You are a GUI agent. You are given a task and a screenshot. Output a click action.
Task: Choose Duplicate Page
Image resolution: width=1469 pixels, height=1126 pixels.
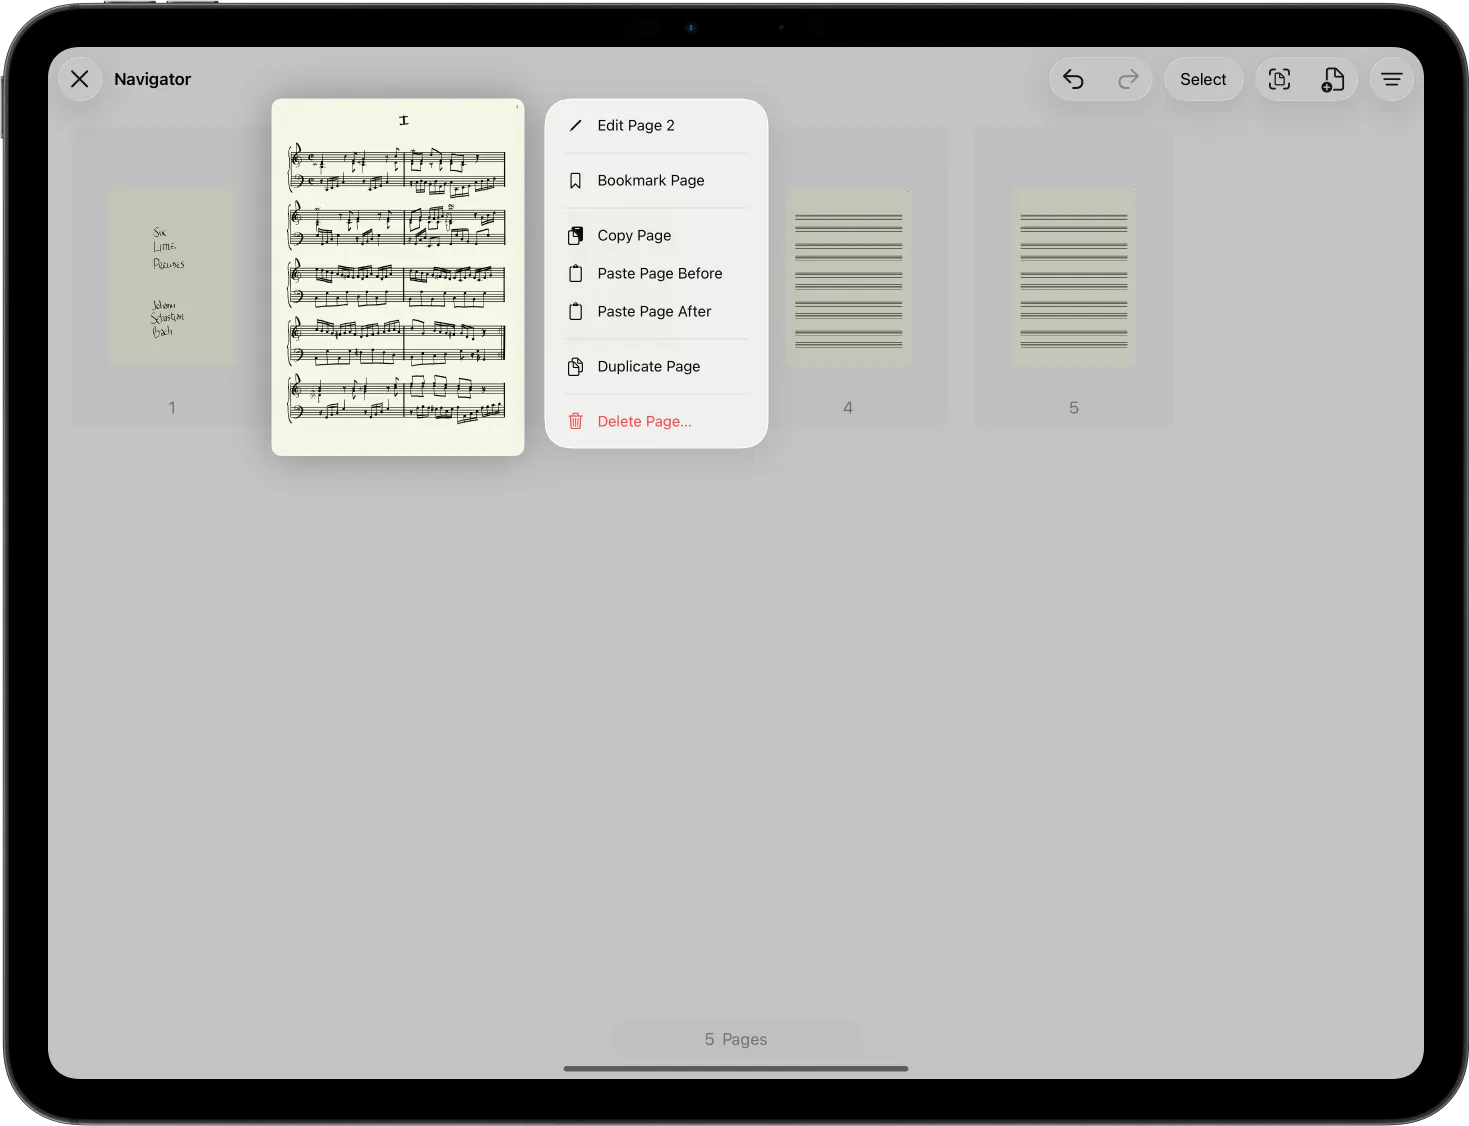(656, 366)
